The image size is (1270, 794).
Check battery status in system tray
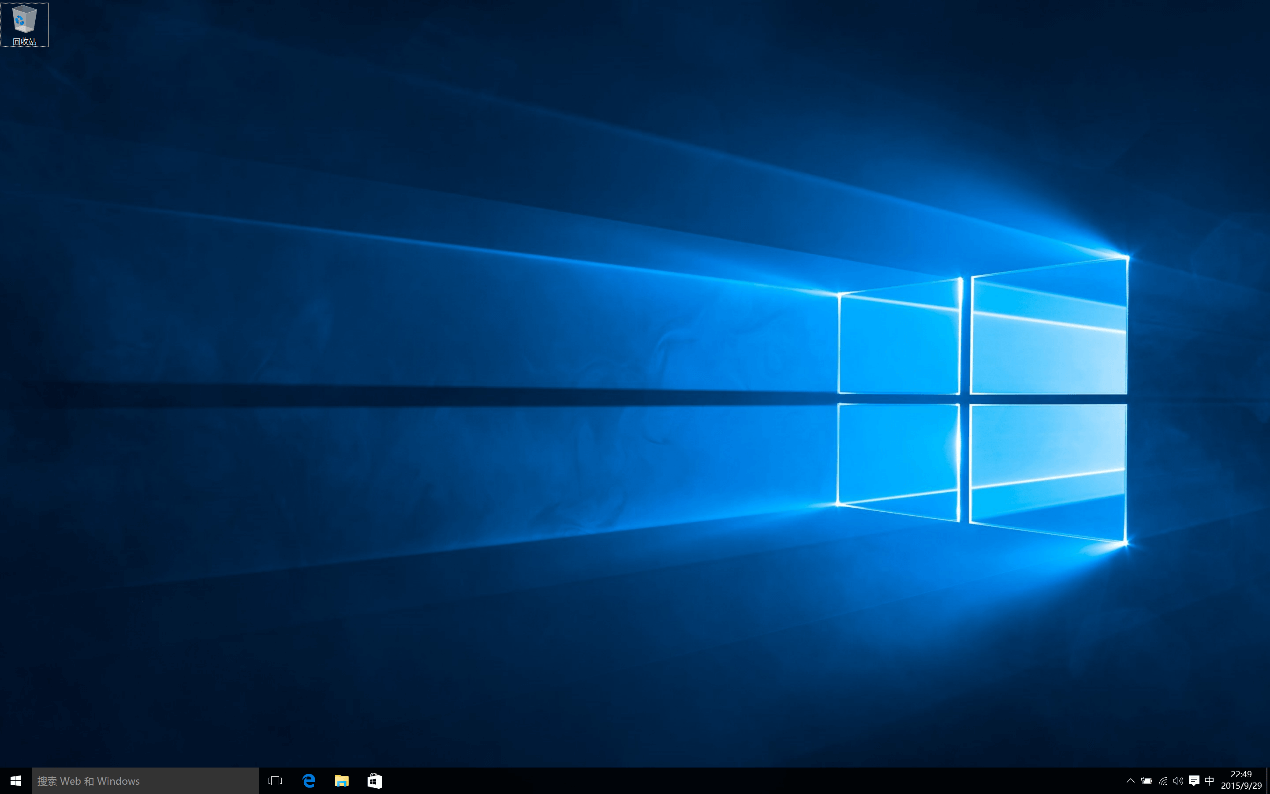[1146, 781]
